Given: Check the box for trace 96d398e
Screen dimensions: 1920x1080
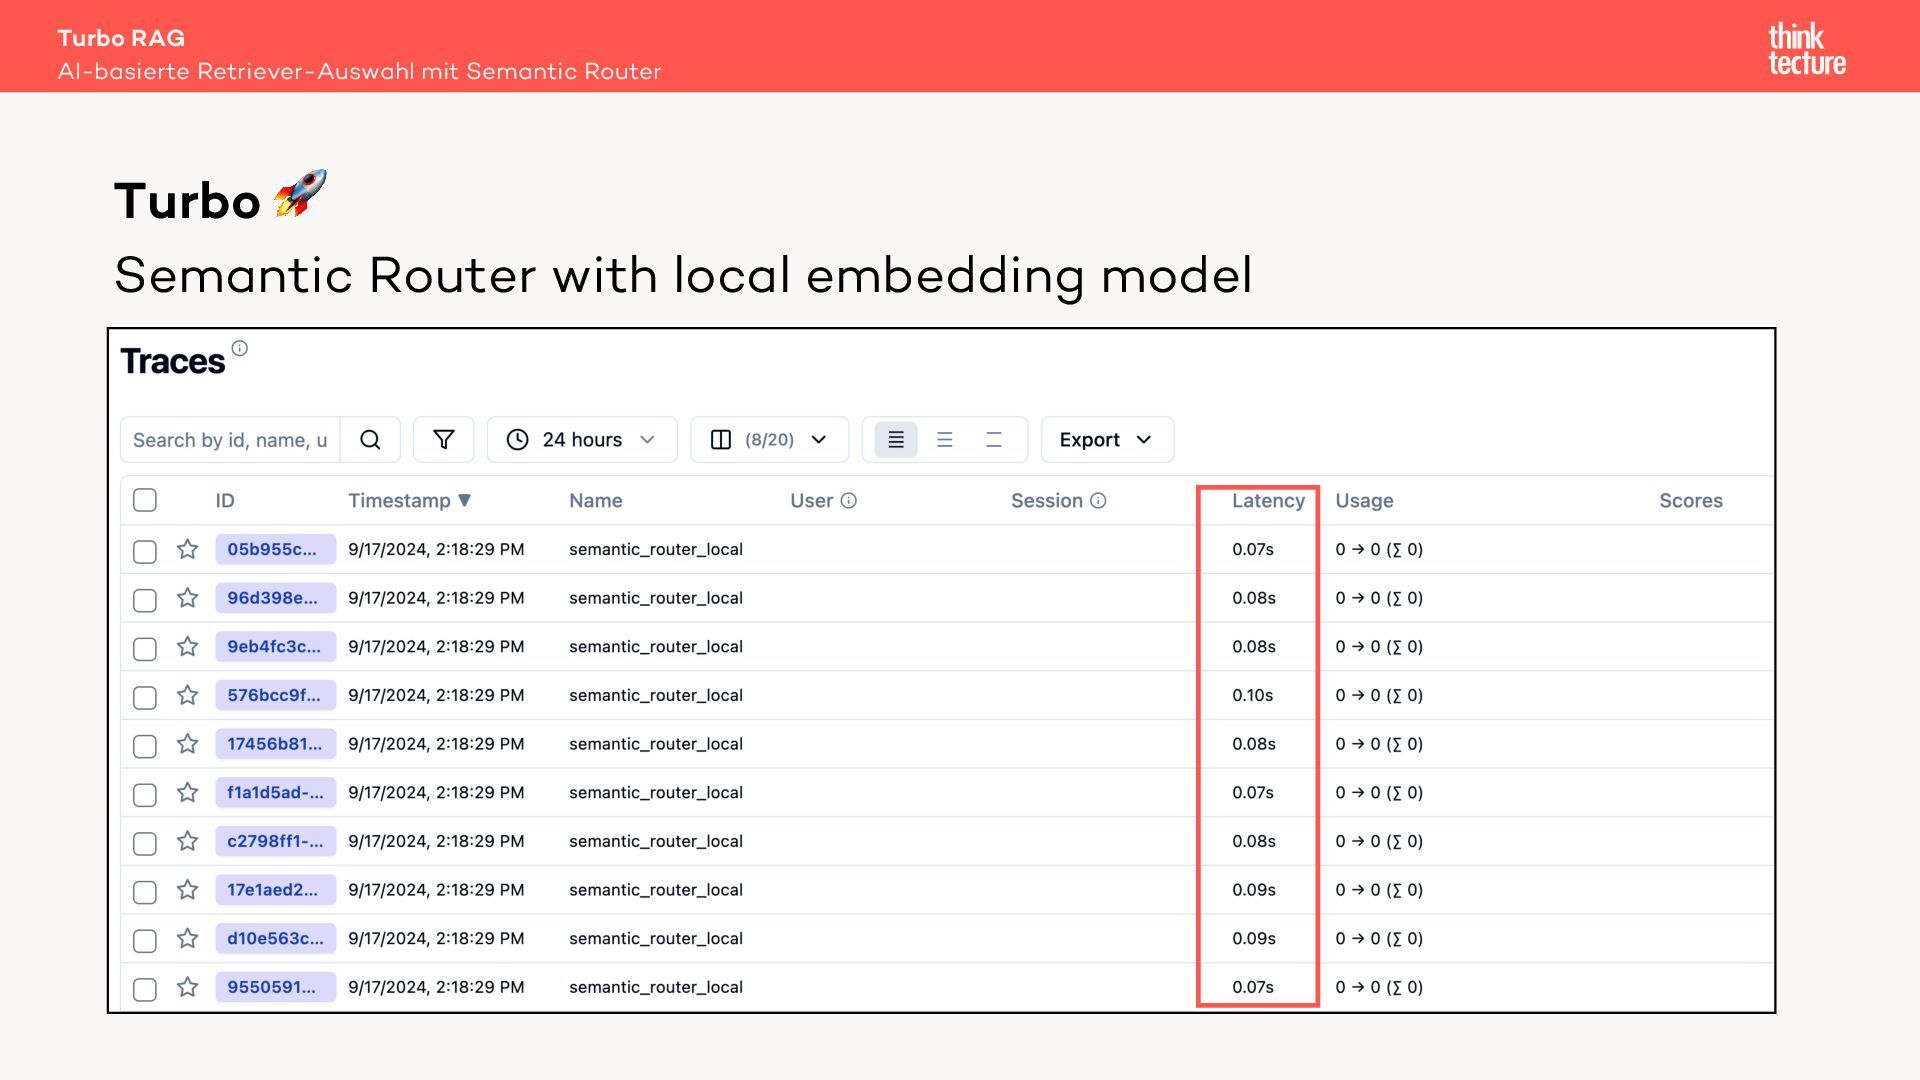Looking at the screenshot, I should pos(145,600).
